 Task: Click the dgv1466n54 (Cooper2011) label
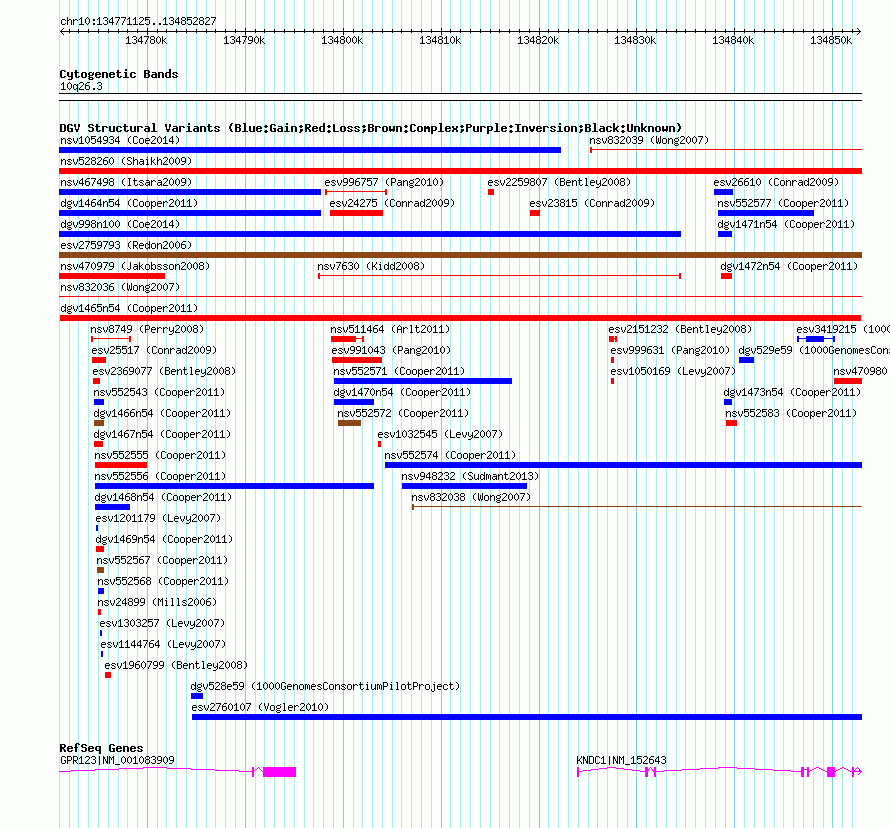coord(162,413)
